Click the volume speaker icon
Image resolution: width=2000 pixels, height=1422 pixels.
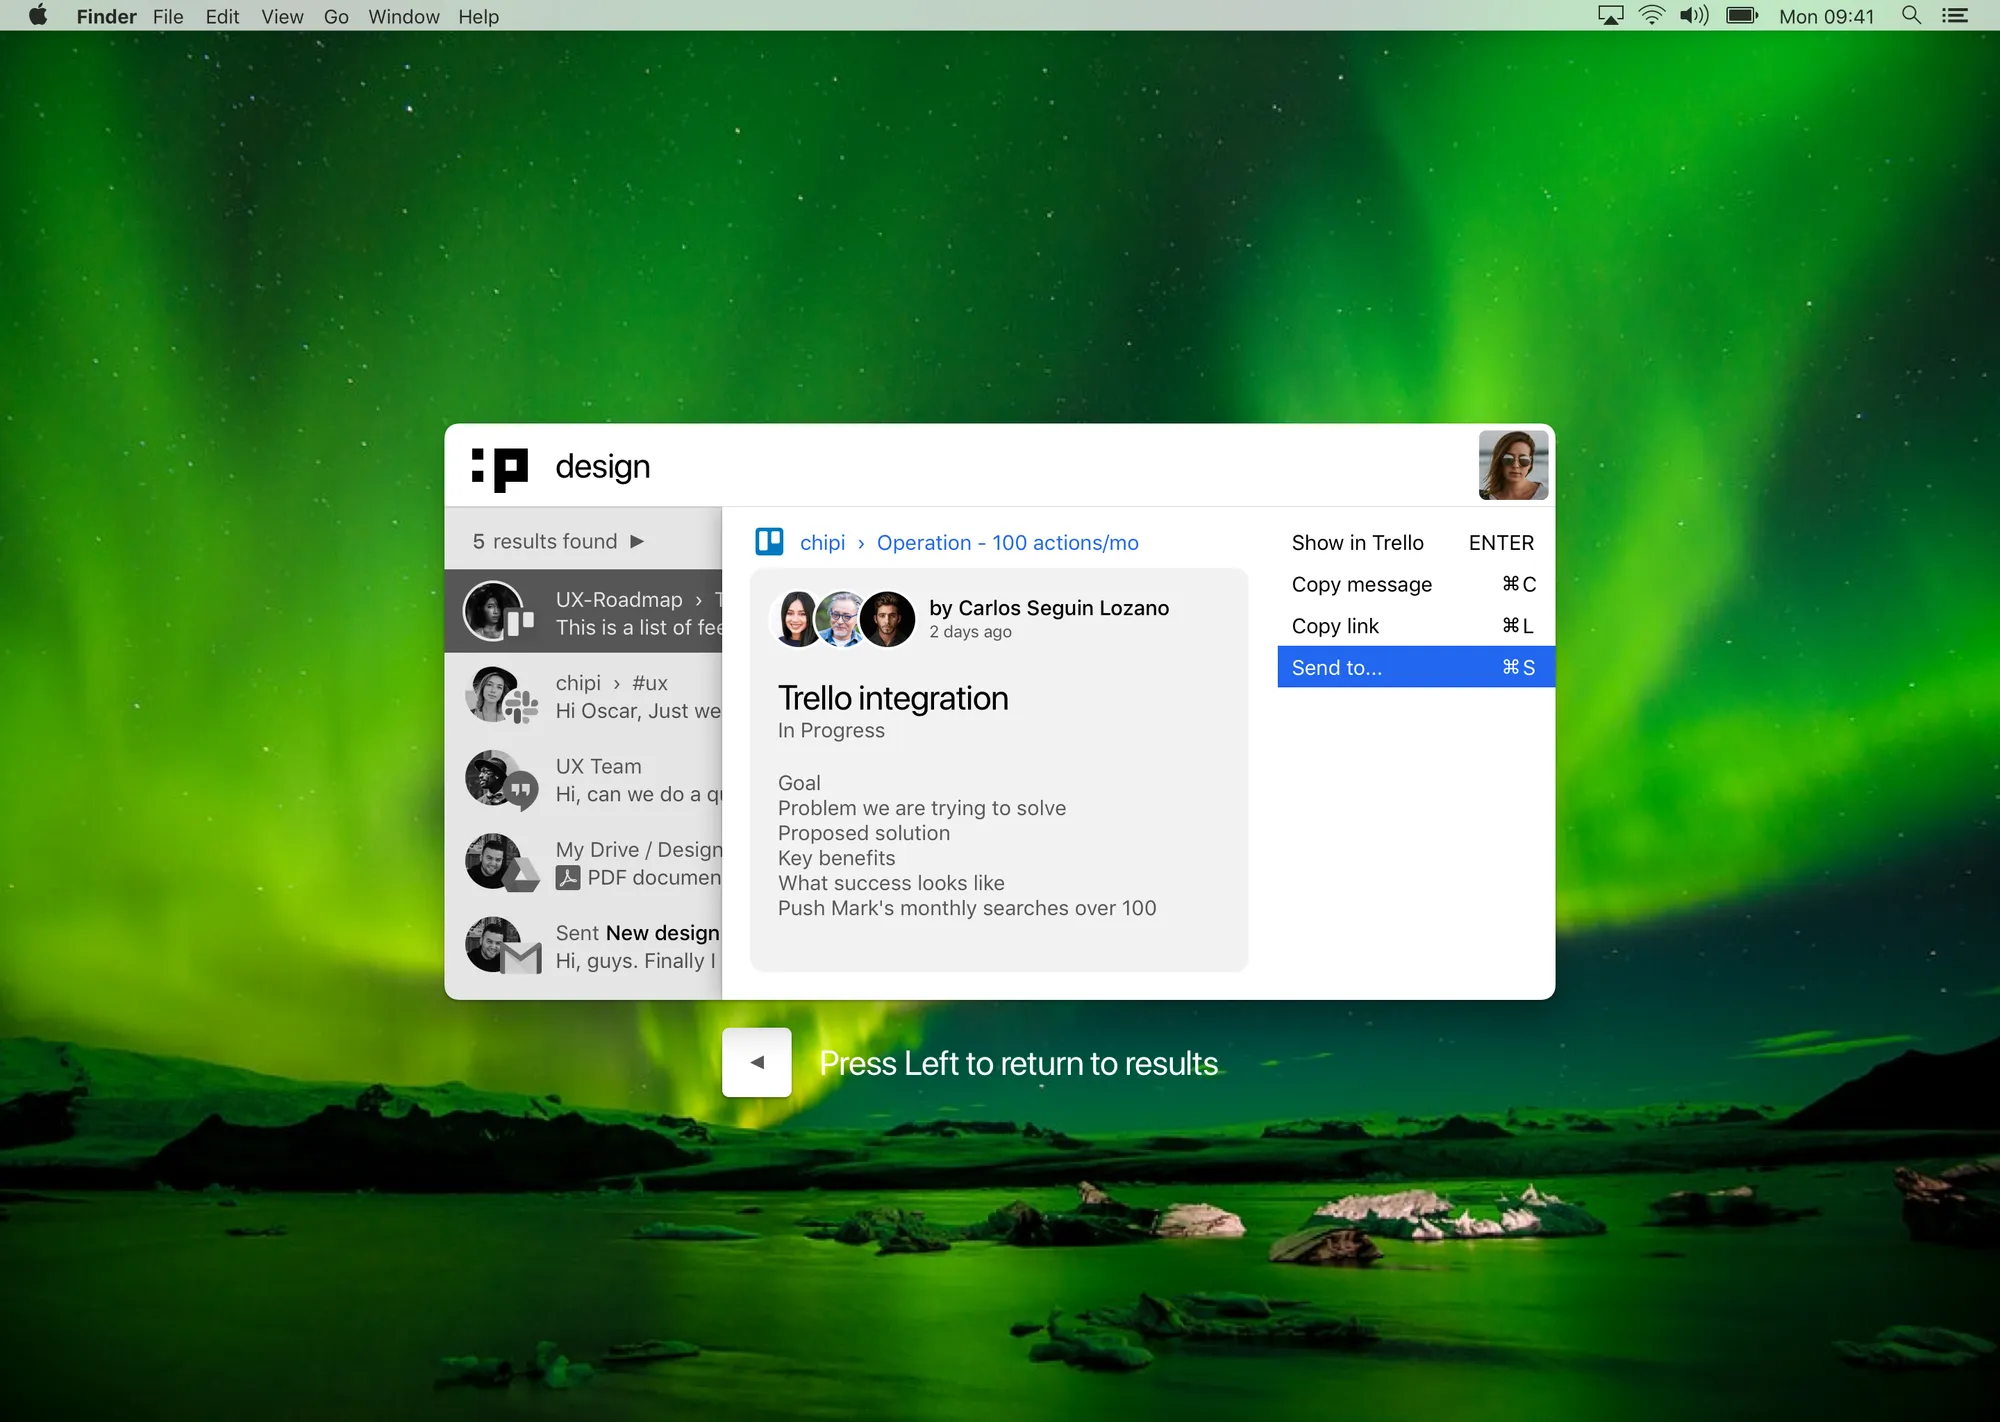(1694, 15)
